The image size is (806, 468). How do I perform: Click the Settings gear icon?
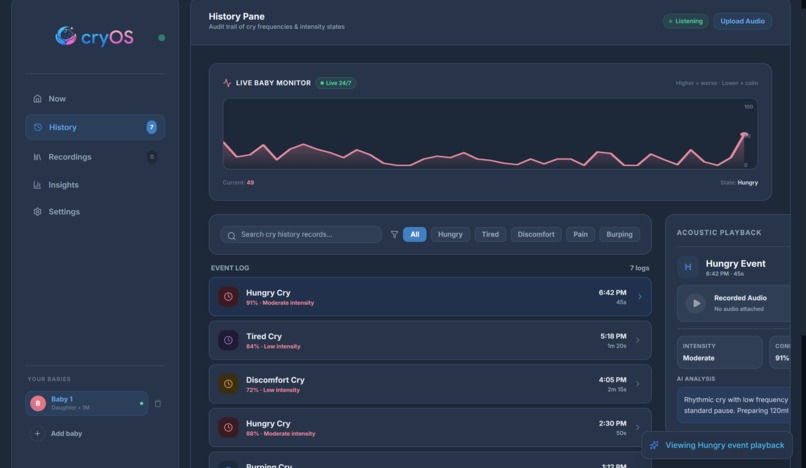click(x=38, y=211)
